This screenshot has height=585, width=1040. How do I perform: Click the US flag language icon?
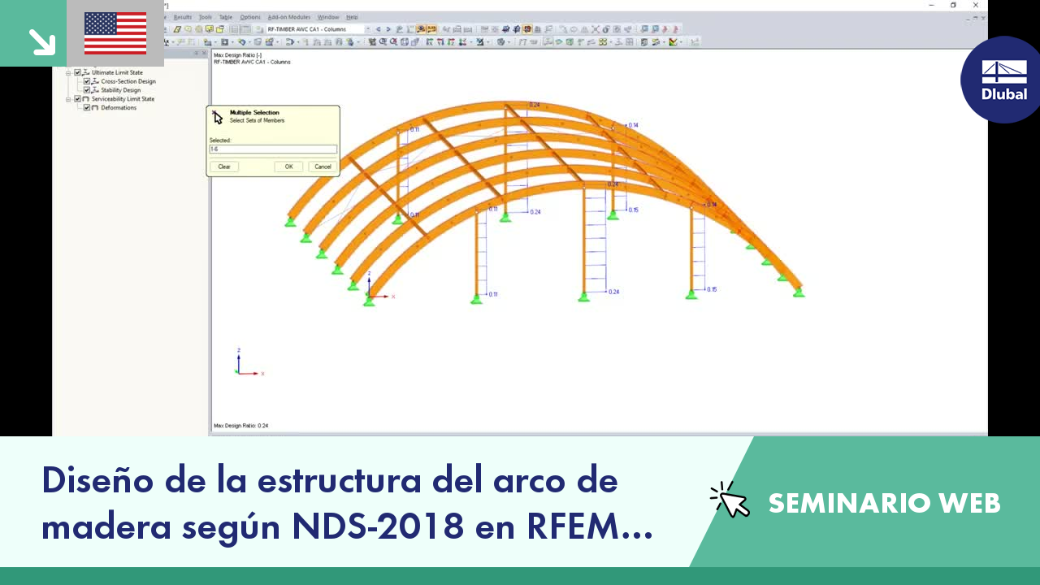coord(115,33)
